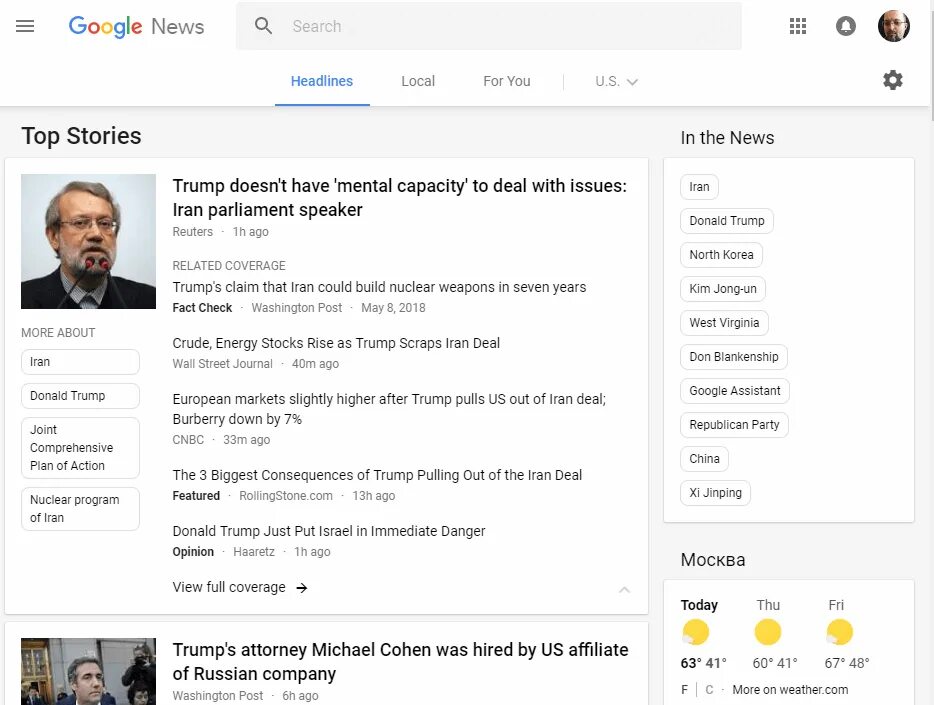The image size is (934, 705).
Task: Click the Top Stories heading
Action: click(x=82, y=136)
